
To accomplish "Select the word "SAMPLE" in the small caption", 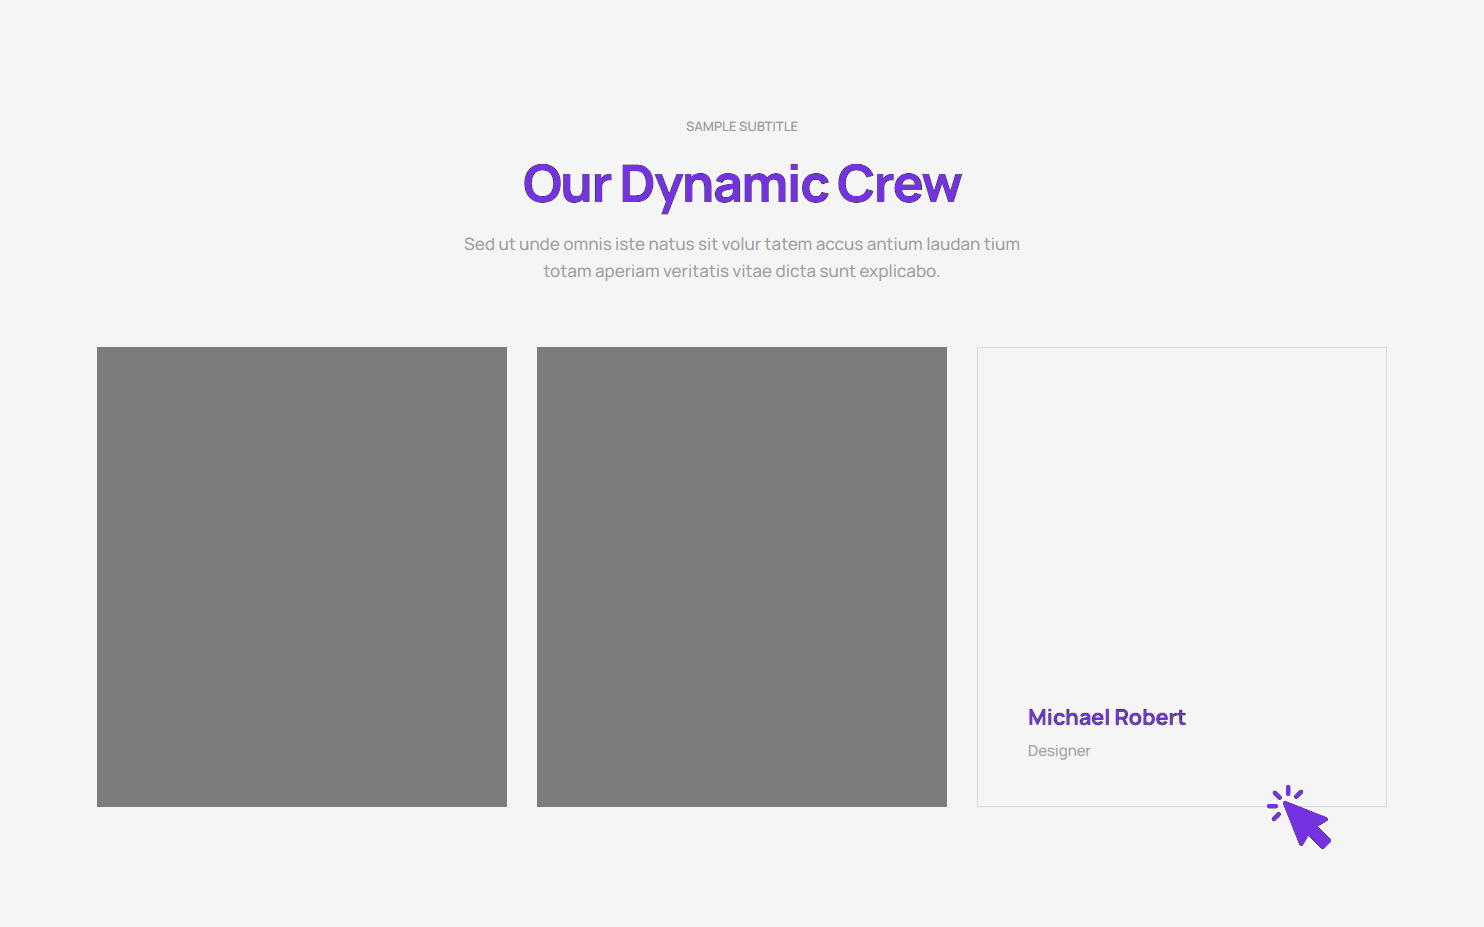I will coord(711,127).
